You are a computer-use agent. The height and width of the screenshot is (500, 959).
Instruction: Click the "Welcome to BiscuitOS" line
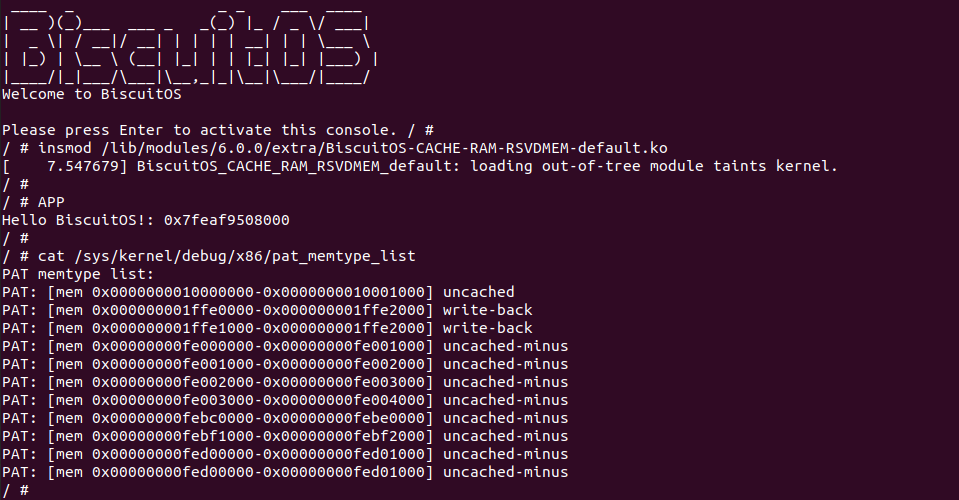[90, 95]
